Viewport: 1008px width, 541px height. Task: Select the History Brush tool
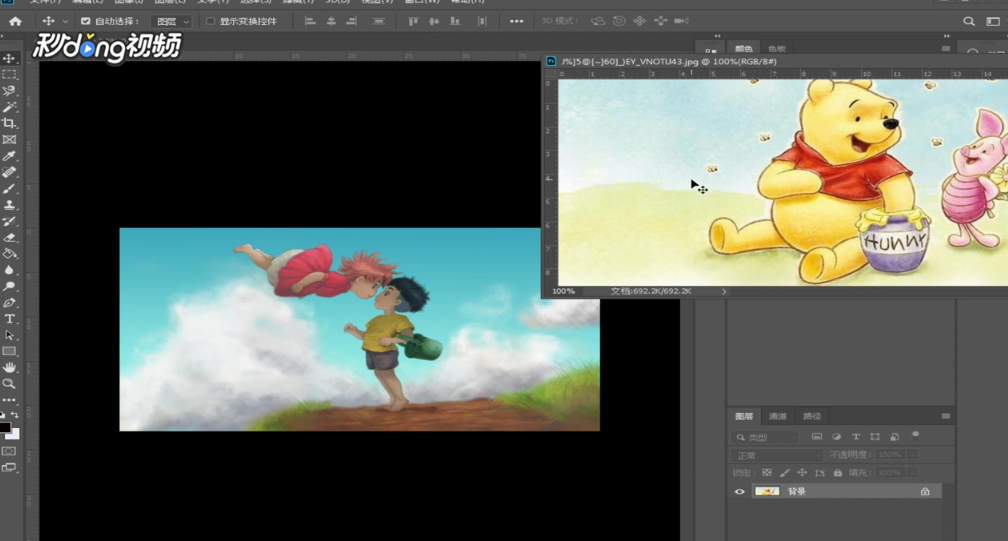click(x=9, y=221)
